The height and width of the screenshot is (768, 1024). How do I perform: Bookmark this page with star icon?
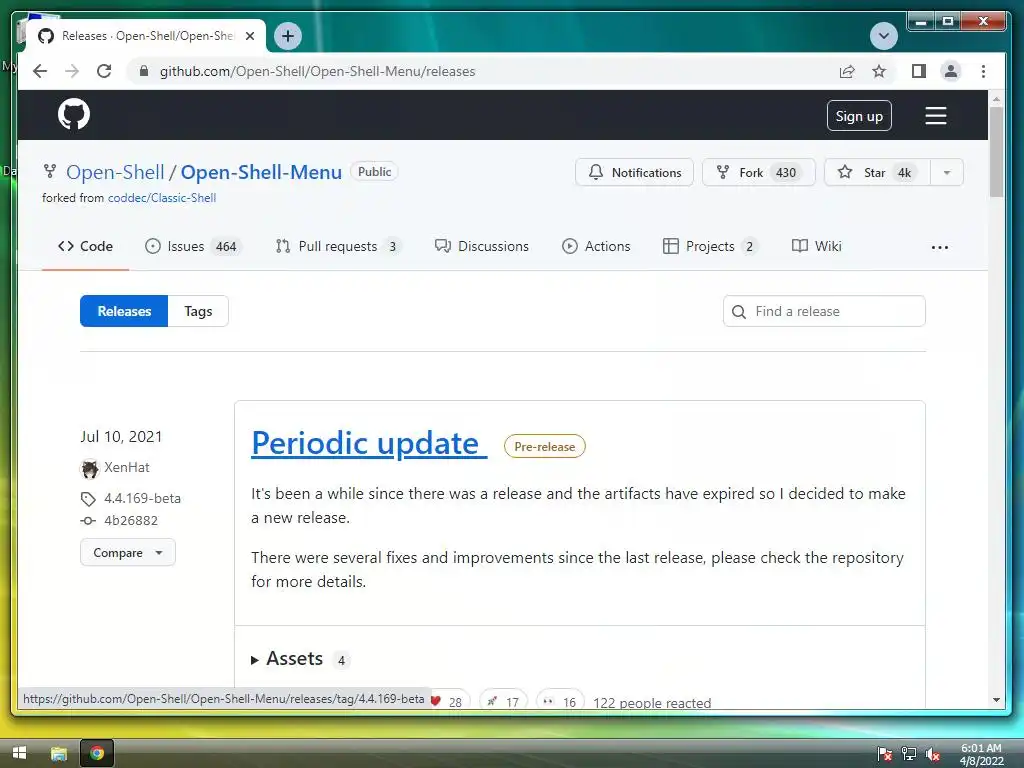pos(879,71)
